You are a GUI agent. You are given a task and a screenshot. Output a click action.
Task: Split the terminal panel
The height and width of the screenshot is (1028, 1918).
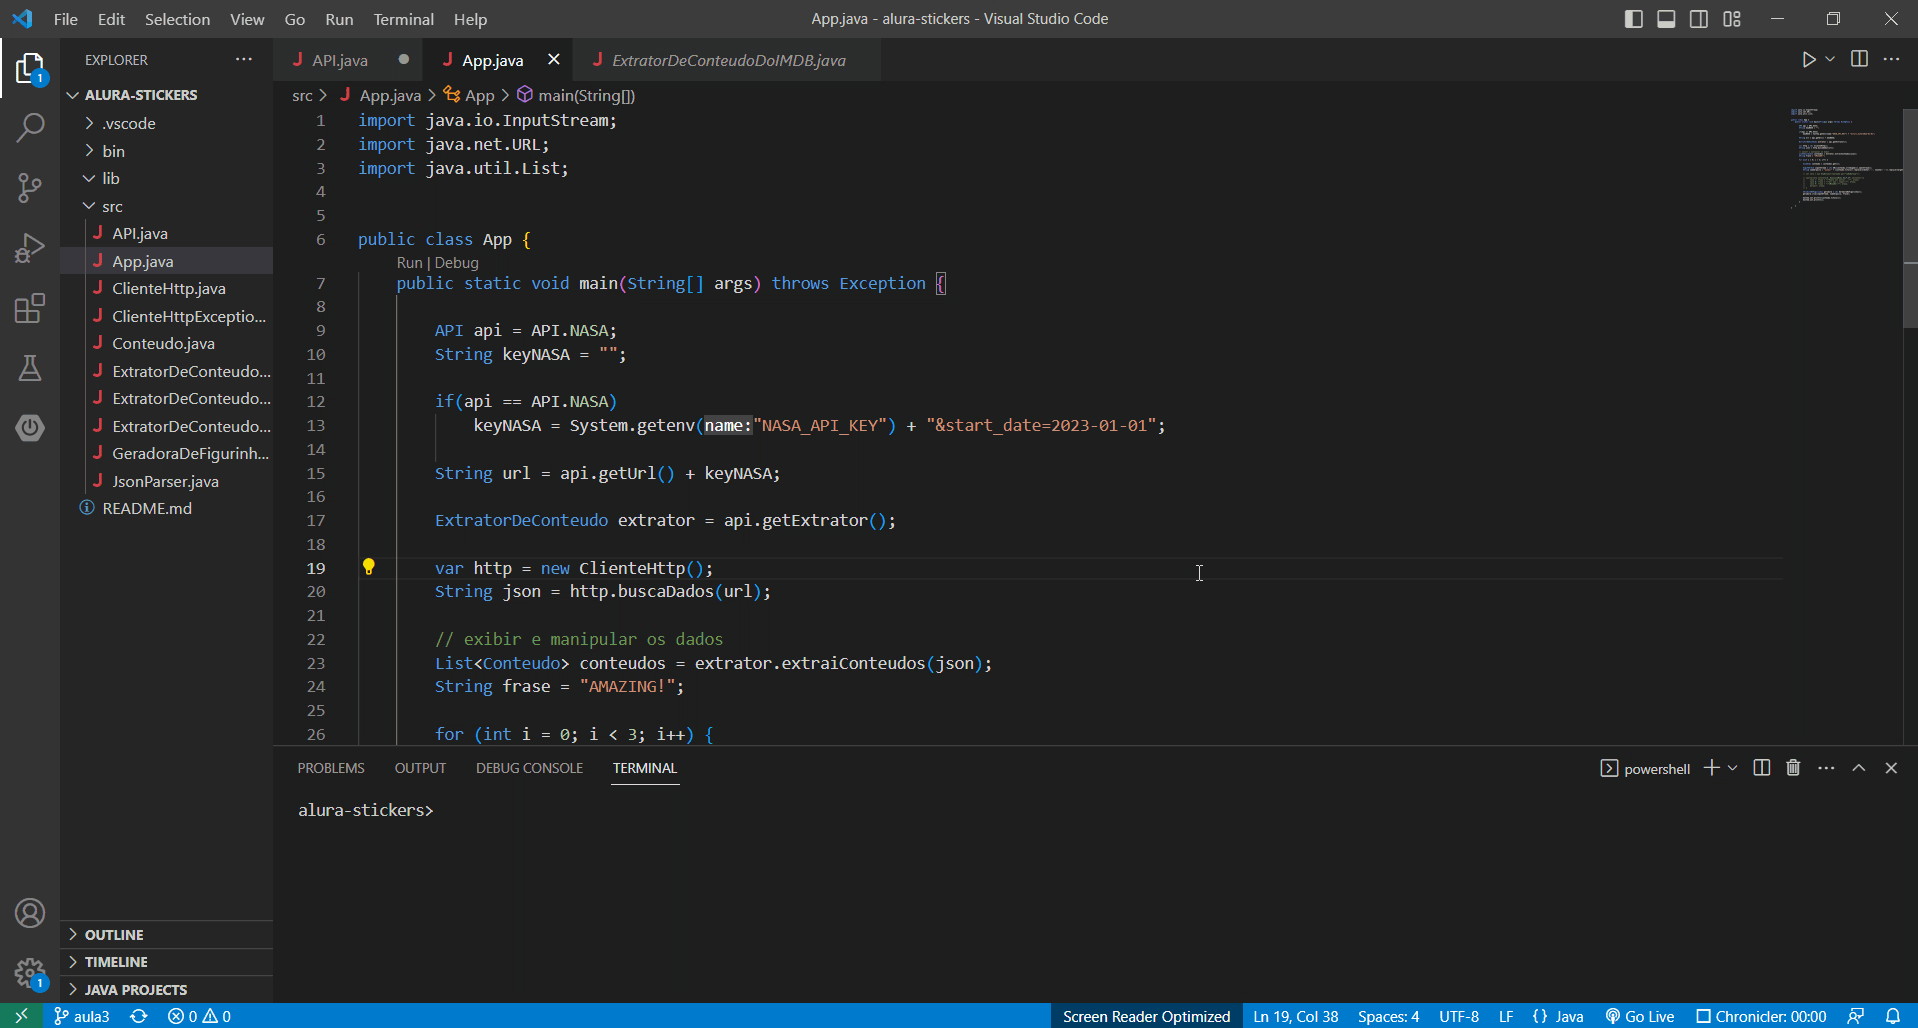(x=1762, y=768)
